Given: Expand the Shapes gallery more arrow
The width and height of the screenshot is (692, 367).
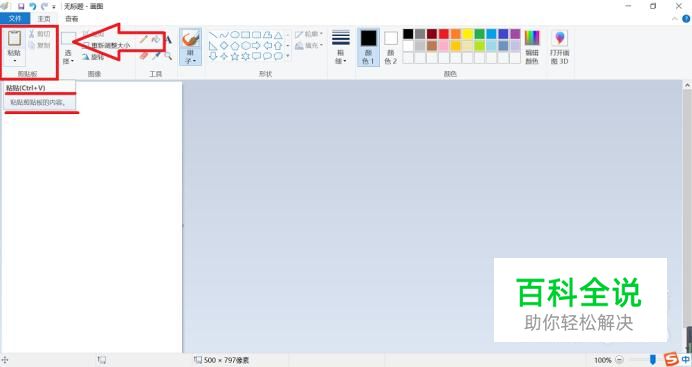Looking at the screenshot, I should point(288,56).
